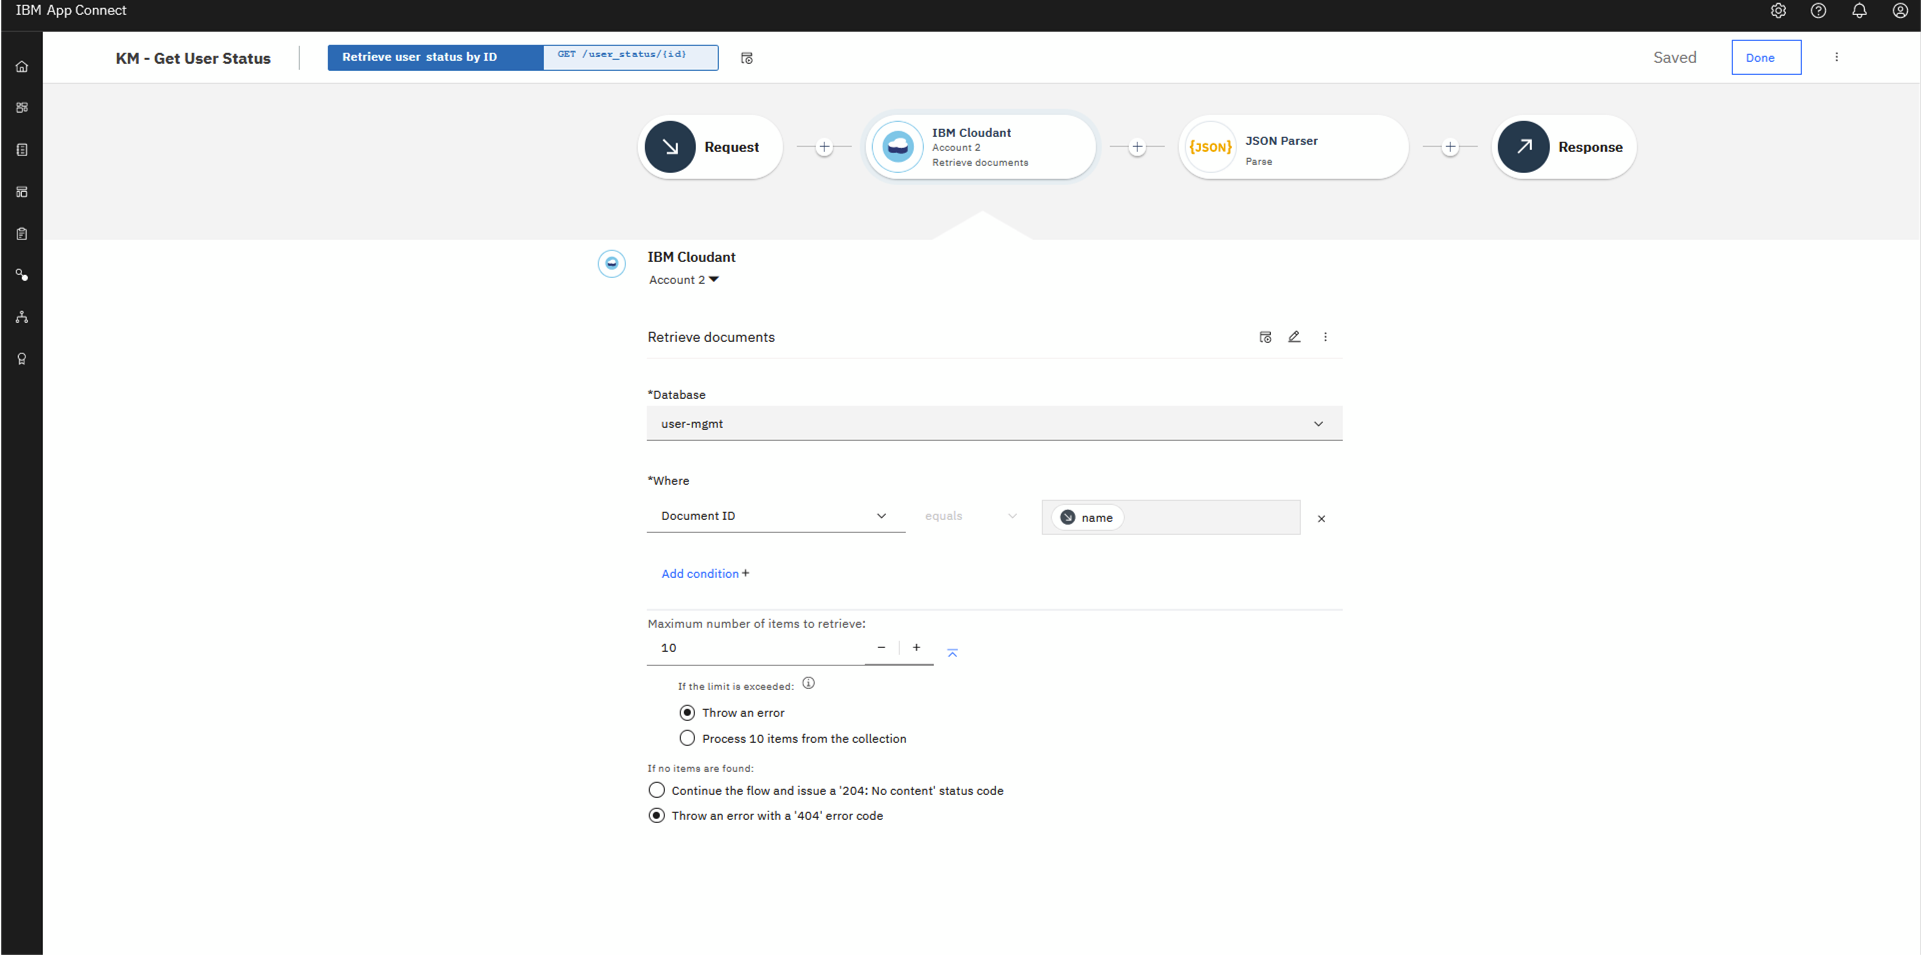Select the IBM Cloudant node in flow

tap(981, 147)
